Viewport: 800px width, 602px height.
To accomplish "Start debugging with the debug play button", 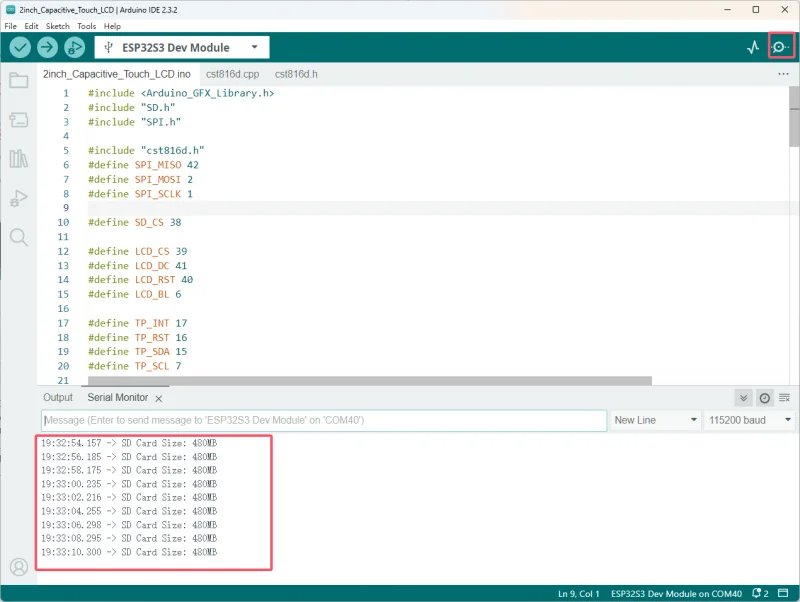I will click(74, 47).
